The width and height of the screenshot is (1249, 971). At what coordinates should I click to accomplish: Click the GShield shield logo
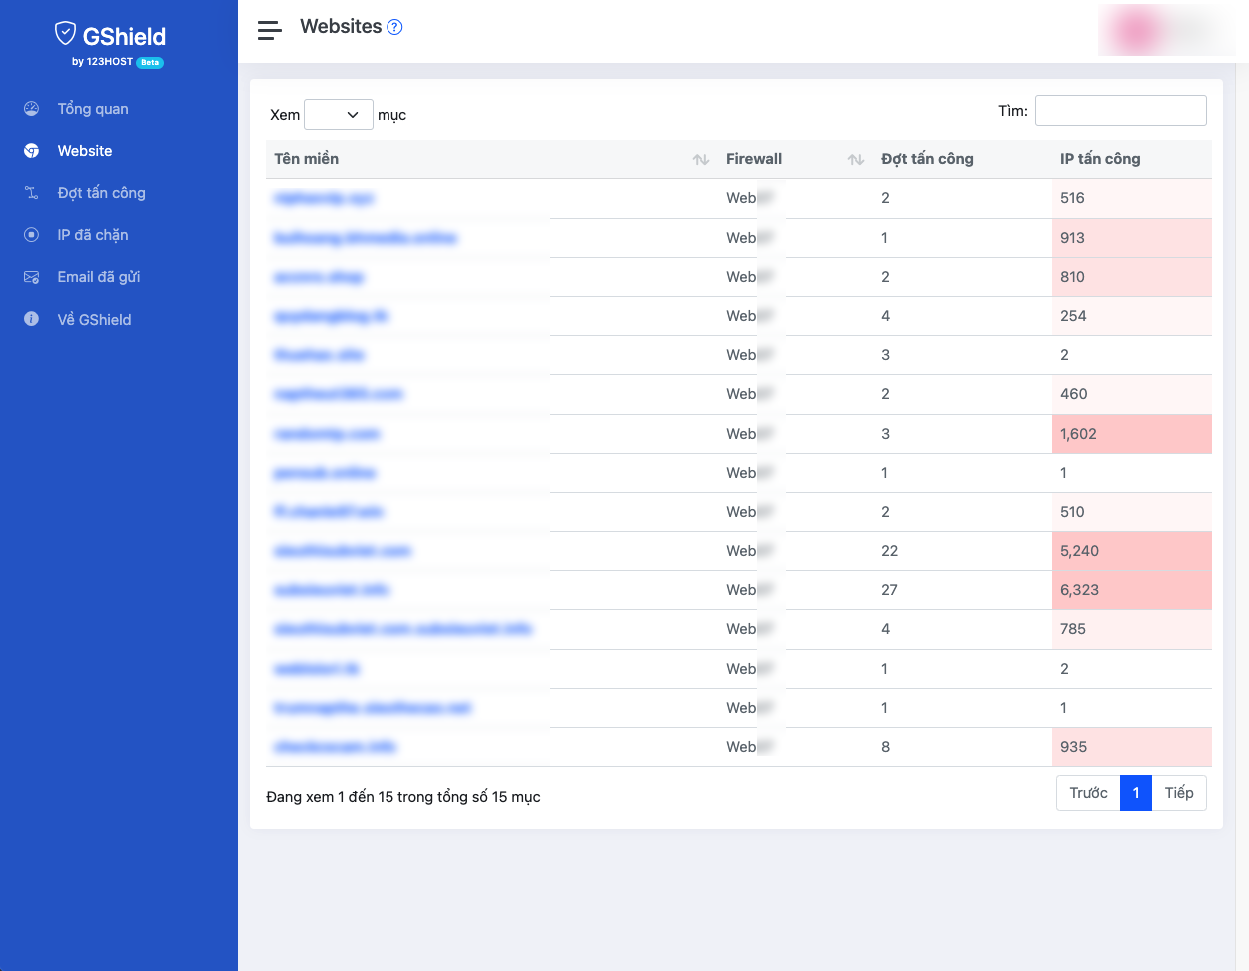[66, 31]
